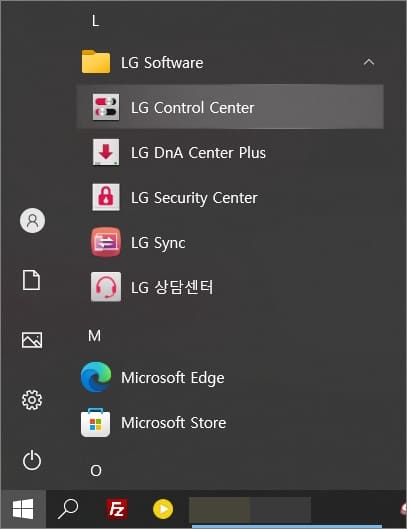Launch Microsoft Edge browser icon
Screen dimensions: 407x529
[96, 377]
